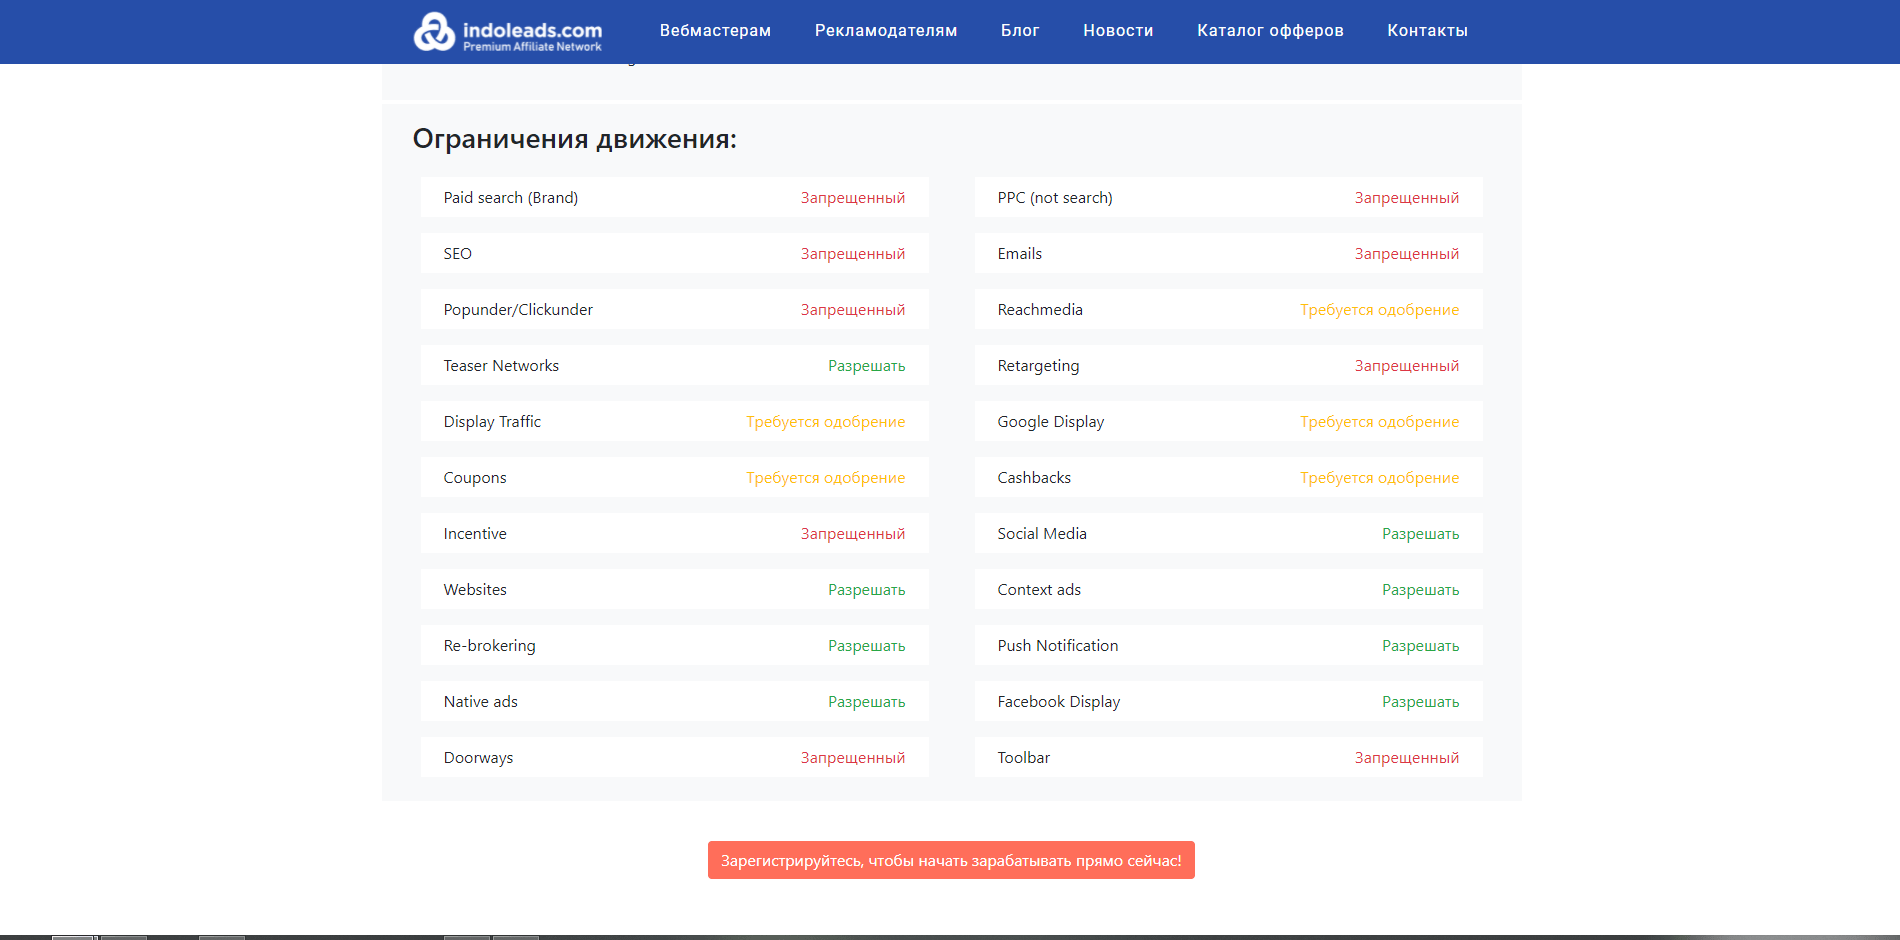Click the Ограничения движения heading

tap(574, 139)
